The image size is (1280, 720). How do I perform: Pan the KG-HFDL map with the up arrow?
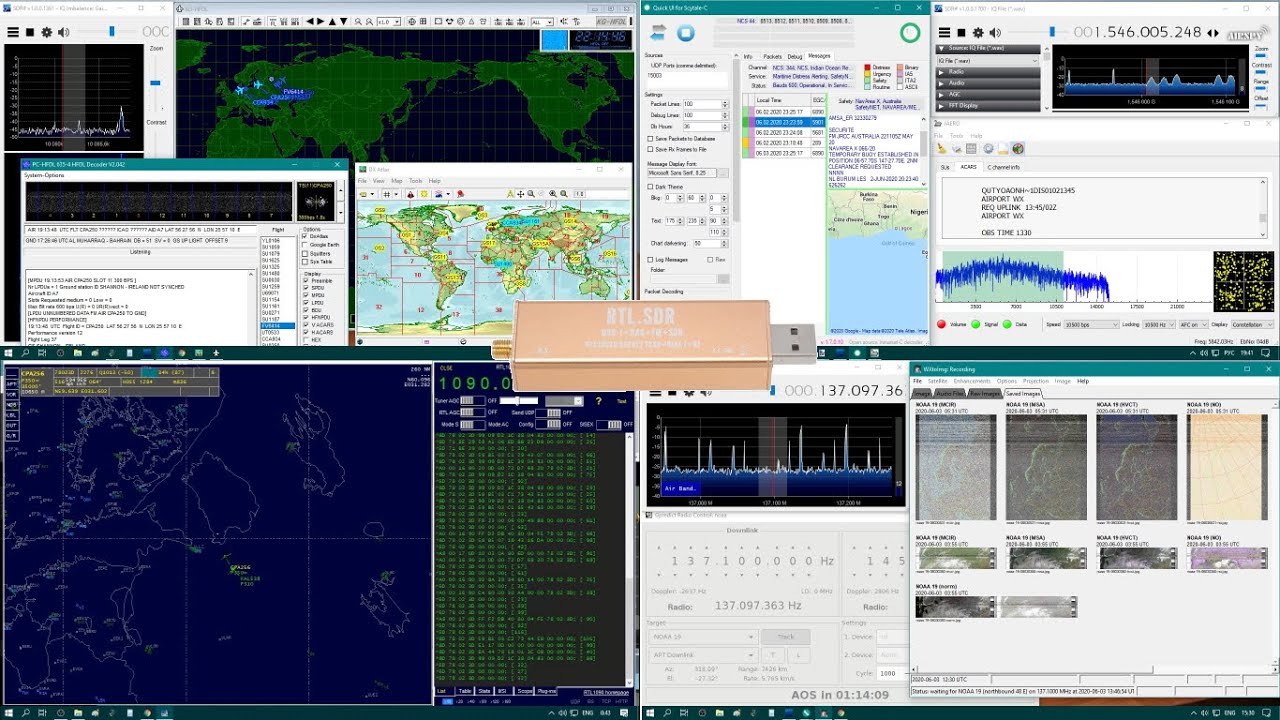click(332, 21)
